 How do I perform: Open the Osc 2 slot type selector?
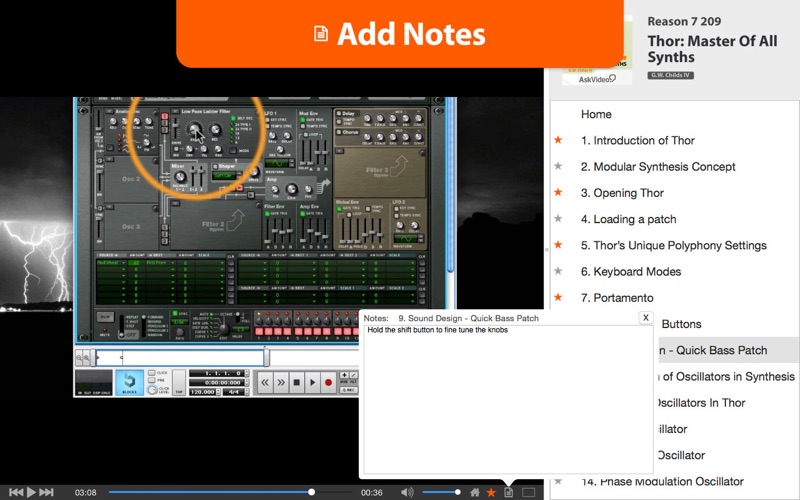(109, 160)
